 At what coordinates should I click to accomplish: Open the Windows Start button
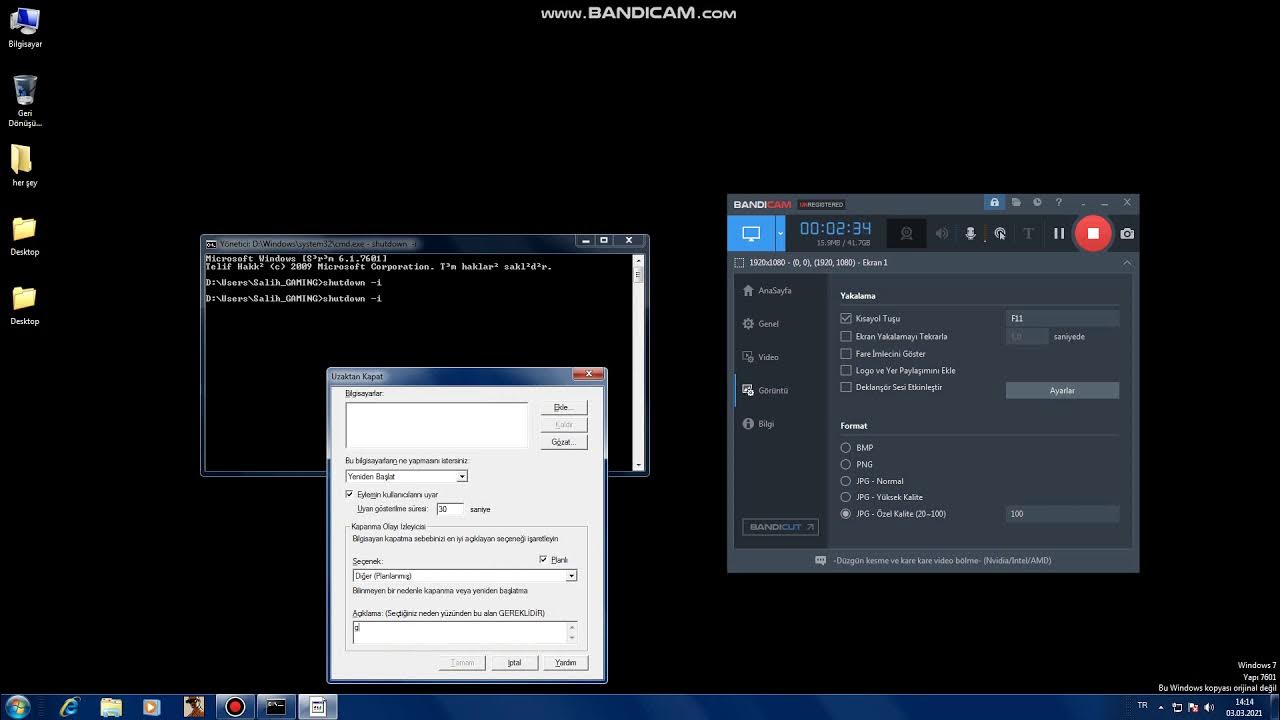17,707
